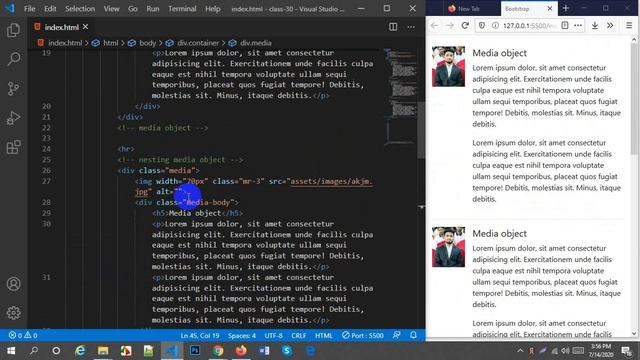This screenshot has height=360, width=640.
Task: Open the notifications bell in the status bar
Action: [413, 335]
